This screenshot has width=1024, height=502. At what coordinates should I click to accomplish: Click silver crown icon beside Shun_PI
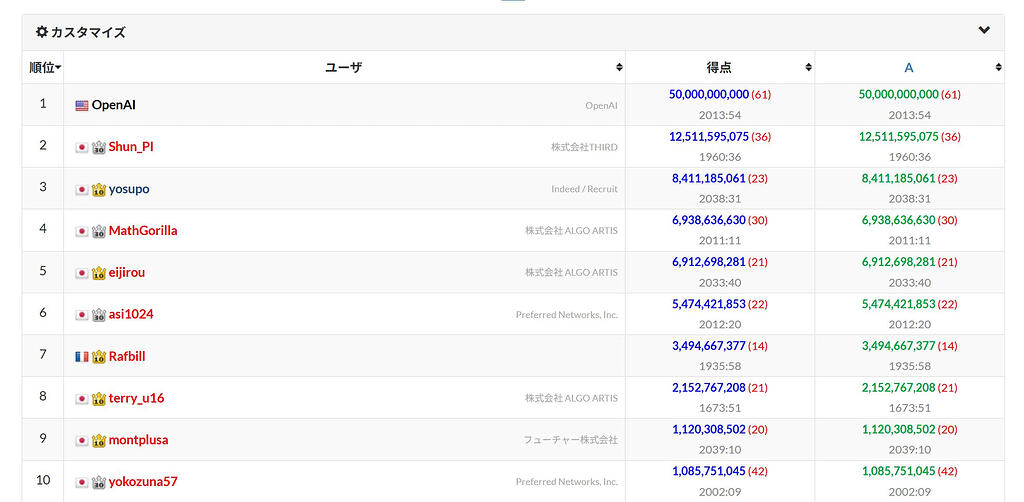pyautogui.click(x=99, y=148)
